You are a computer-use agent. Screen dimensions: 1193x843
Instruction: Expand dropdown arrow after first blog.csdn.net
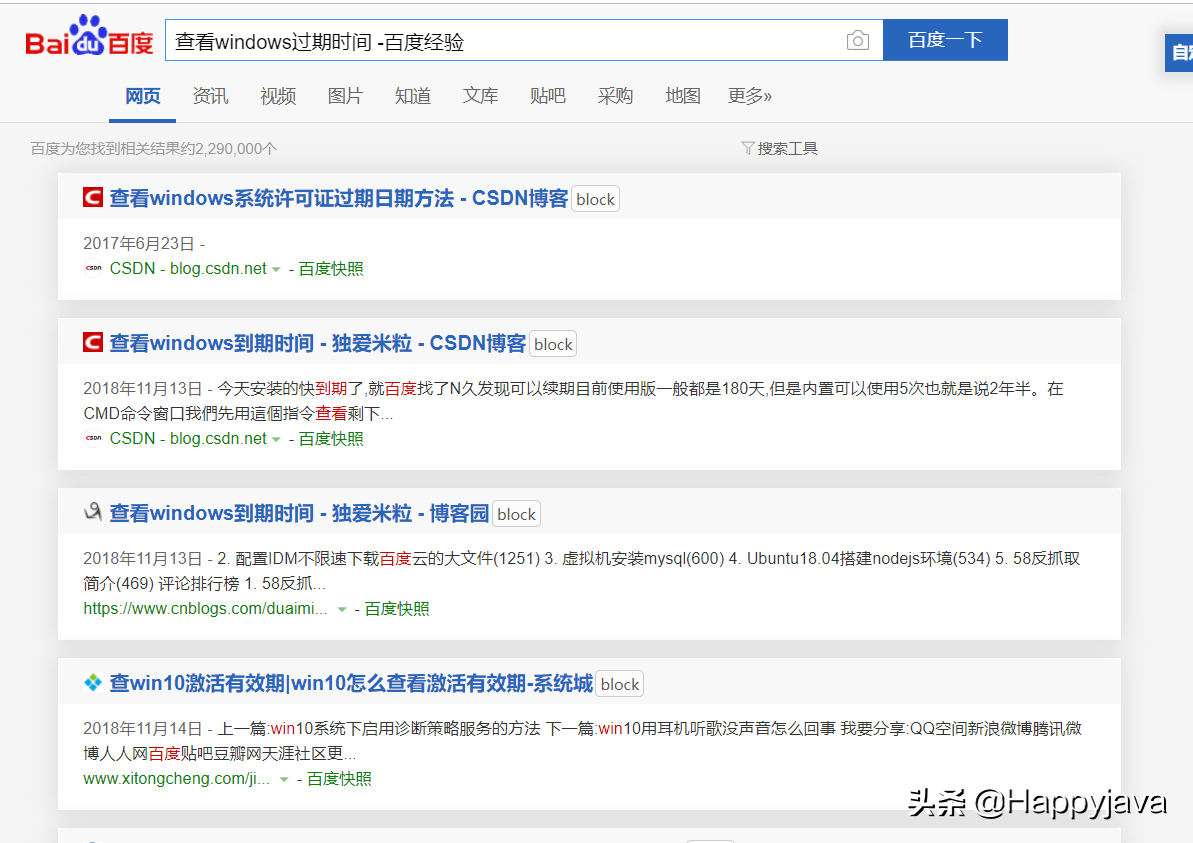point(276,270)
